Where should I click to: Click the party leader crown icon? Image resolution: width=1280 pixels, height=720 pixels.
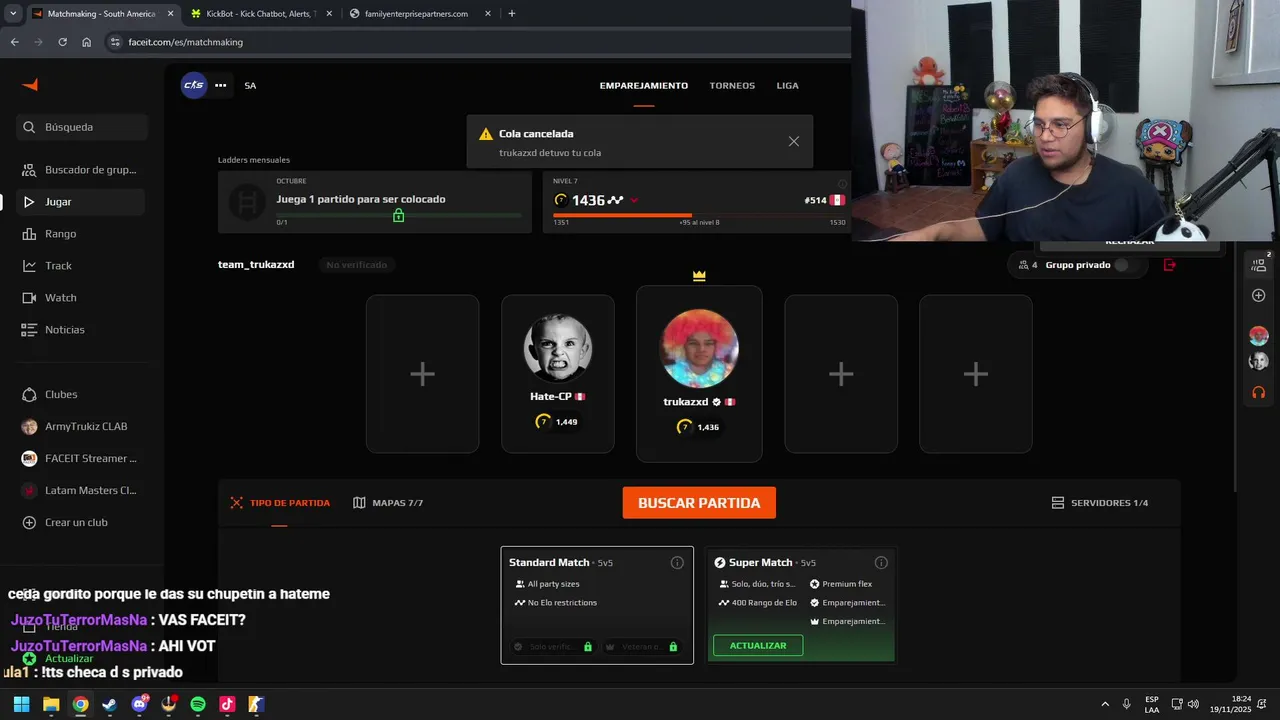point(699,275)
